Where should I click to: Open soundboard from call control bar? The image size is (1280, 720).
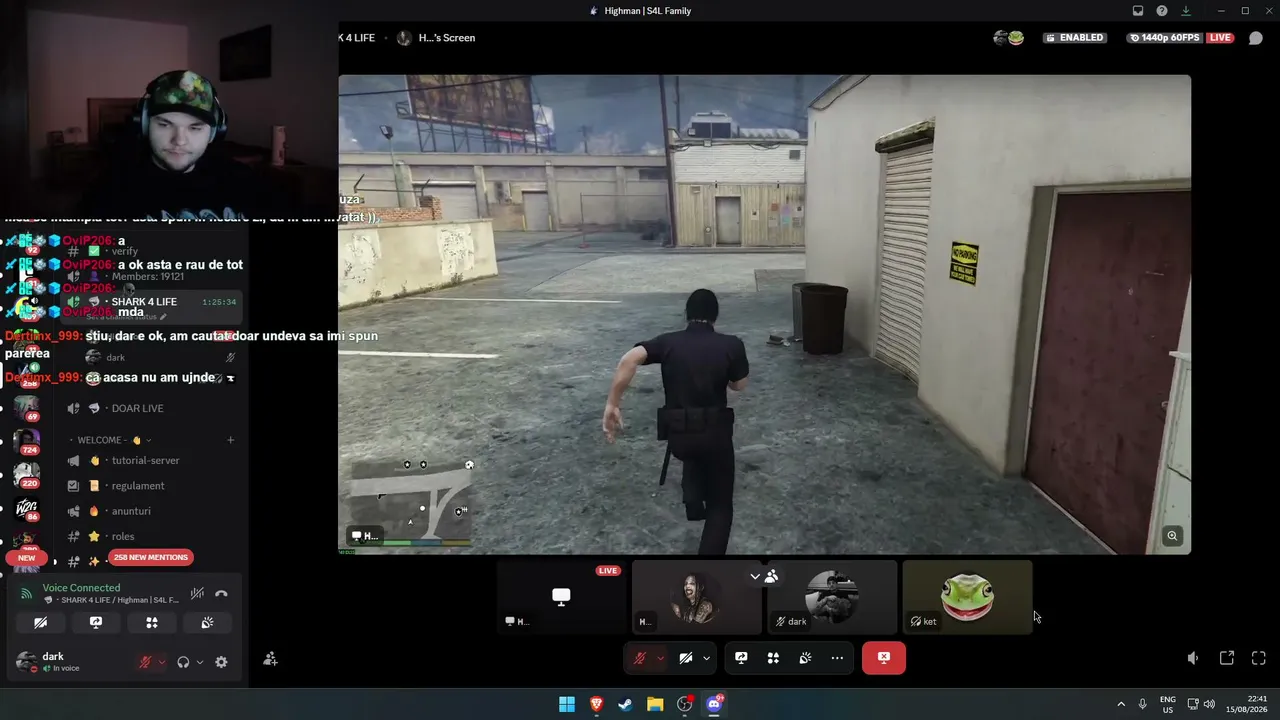805,658
